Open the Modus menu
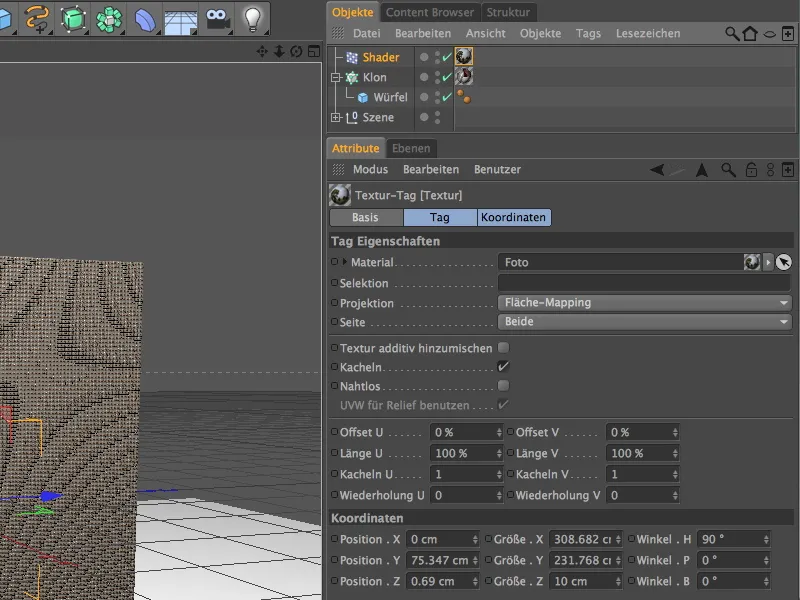The width and height of the screenshot is (800, 600). [x=370, y=169]
